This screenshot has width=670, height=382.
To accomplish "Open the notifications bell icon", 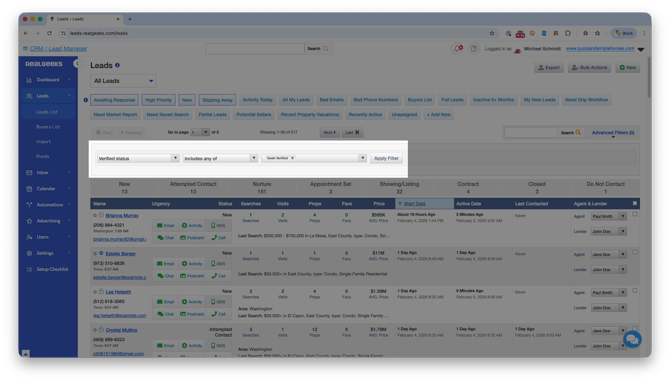I will [458, 48].
